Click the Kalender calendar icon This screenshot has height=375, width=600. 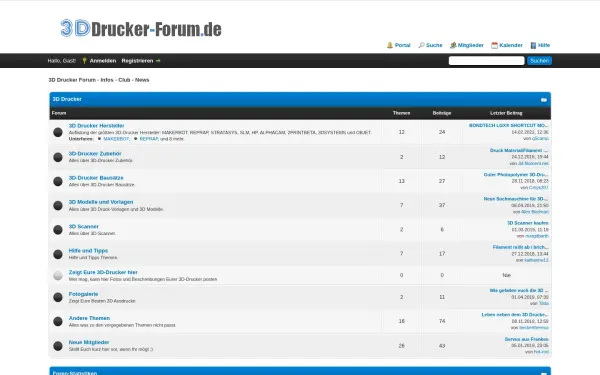pos(494,45)
